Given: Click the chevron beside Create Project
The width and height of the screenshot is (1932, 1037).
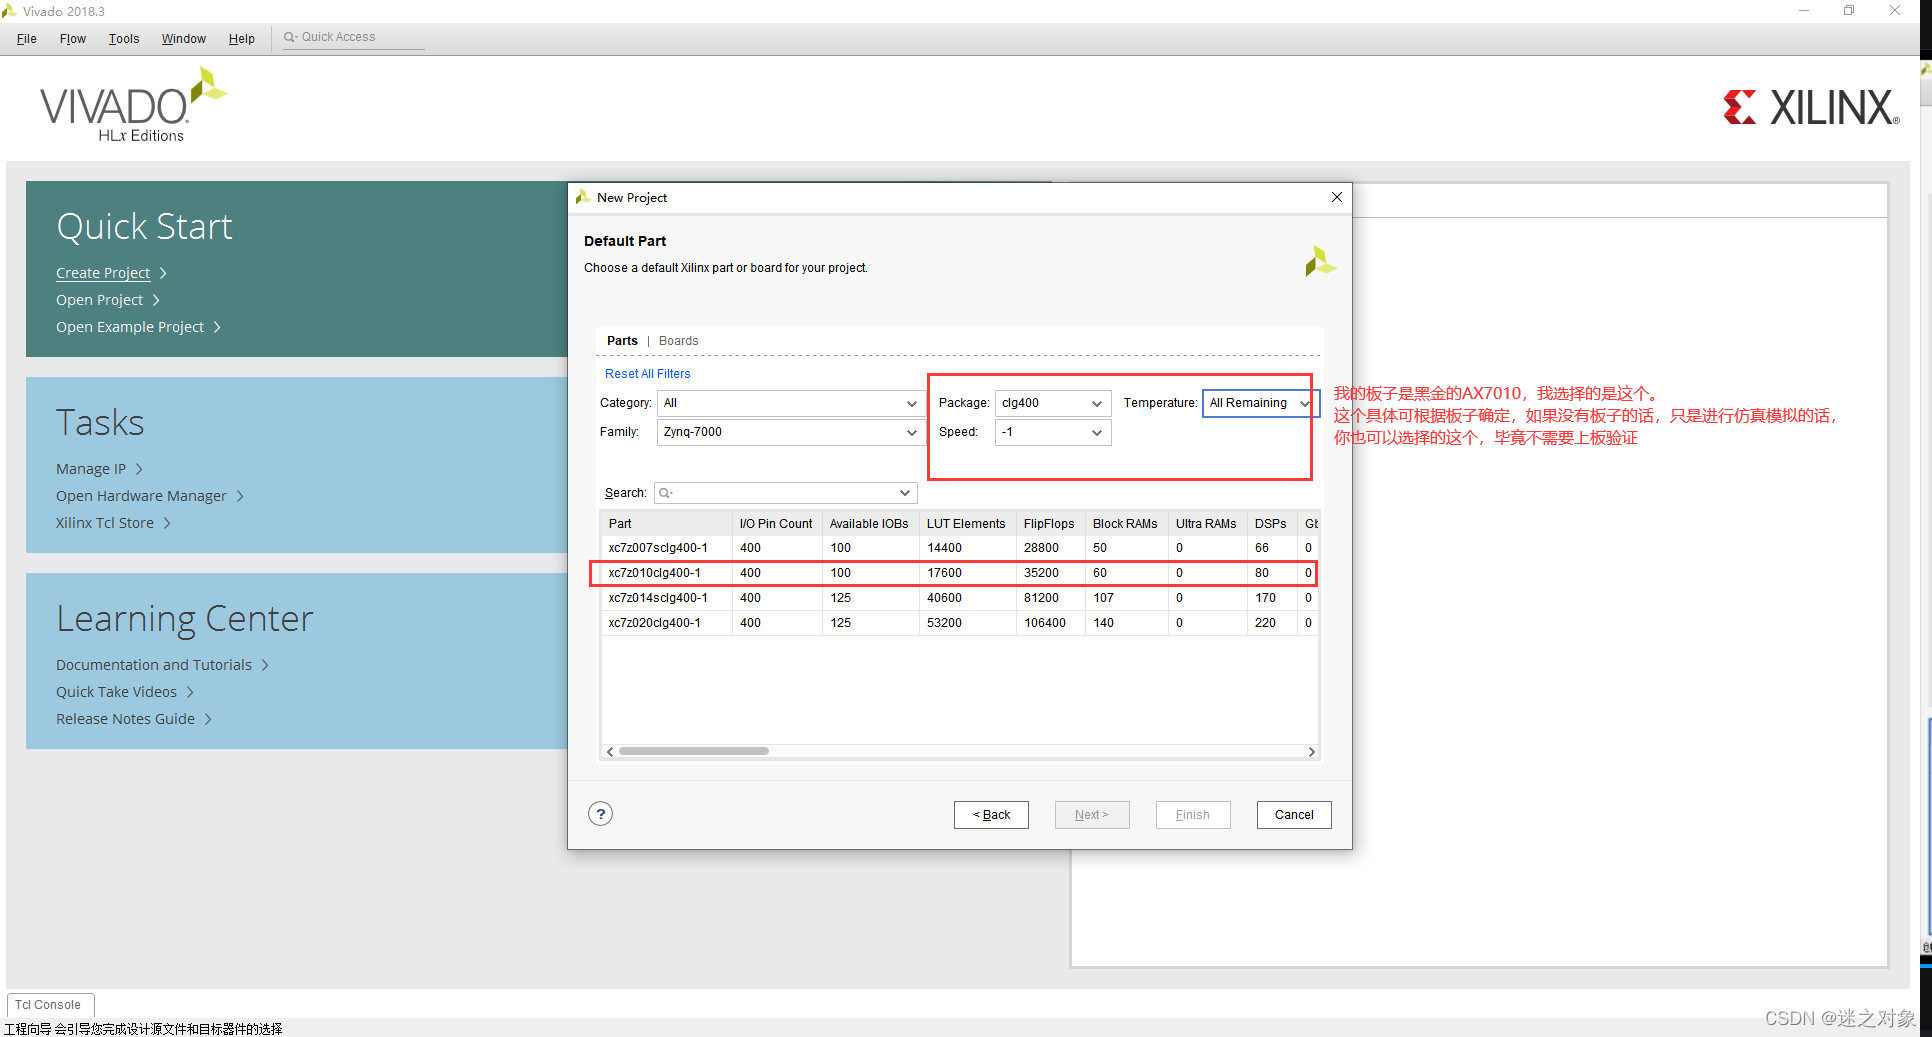Looking at the screenshot, I should point(163,273).
